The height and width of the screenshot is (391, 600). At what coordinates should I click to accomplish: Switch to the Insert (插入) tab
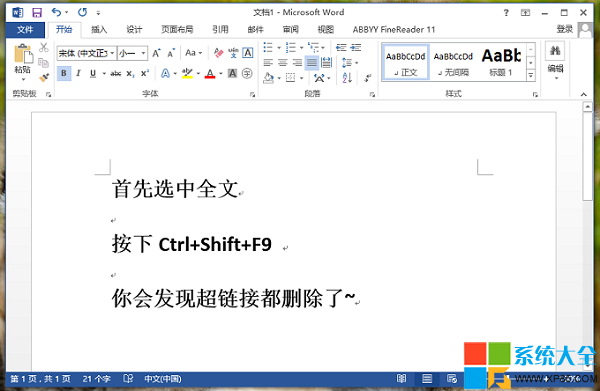pos(99,29)
